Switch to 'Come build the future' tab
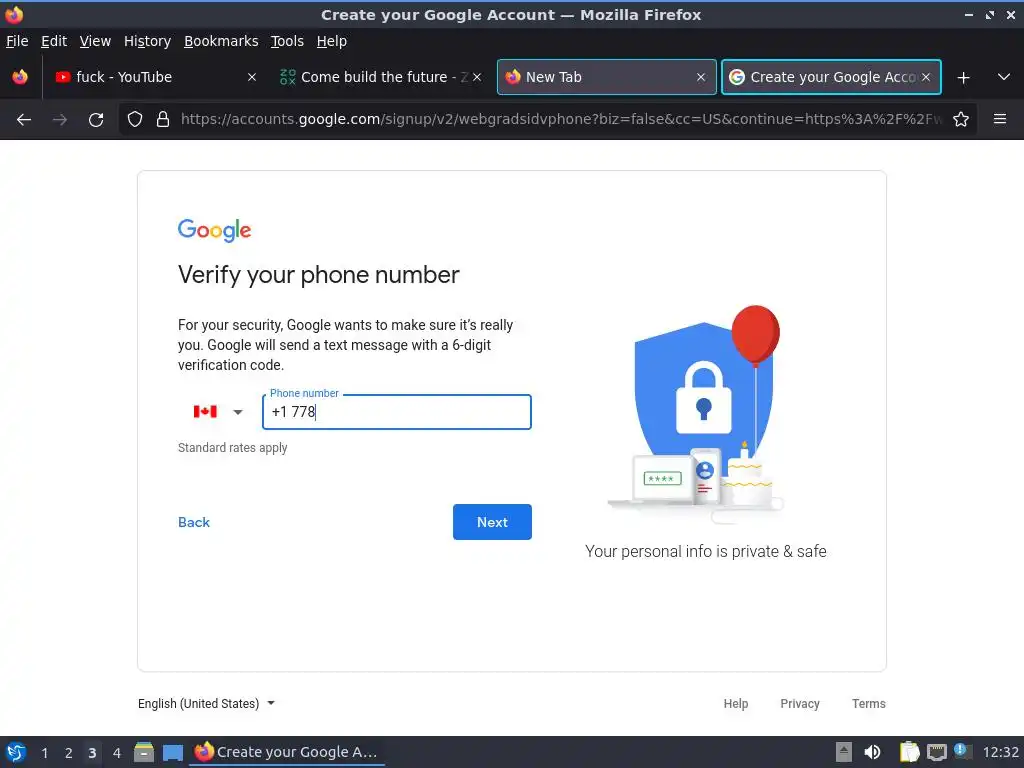 381,77
